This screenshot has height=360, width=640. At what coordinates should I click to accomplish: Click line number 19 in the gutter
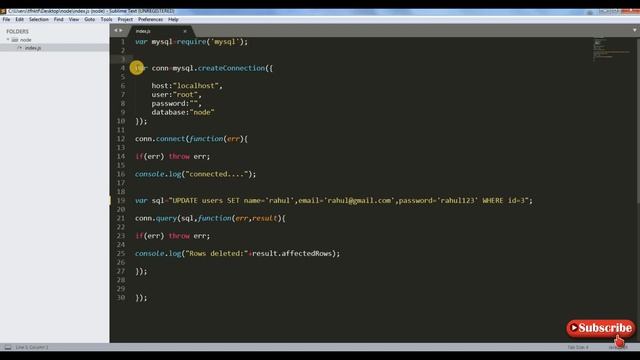tap(121, 200)
